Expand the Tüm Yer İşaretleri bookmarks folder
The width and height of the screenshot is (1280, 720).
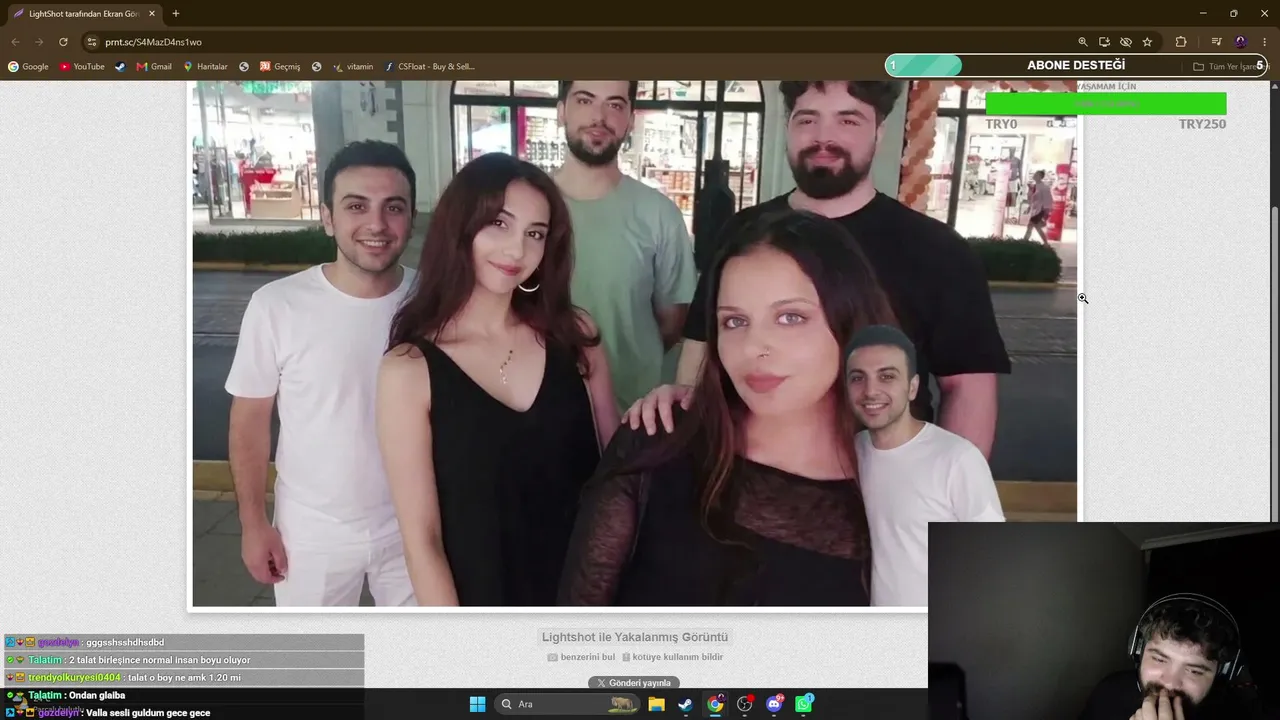(1230, 67)
